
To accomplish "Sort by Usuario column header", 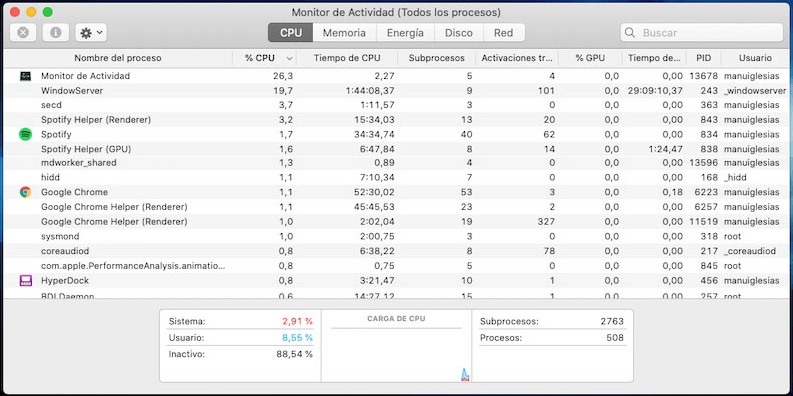I will (x=755, y=58).
